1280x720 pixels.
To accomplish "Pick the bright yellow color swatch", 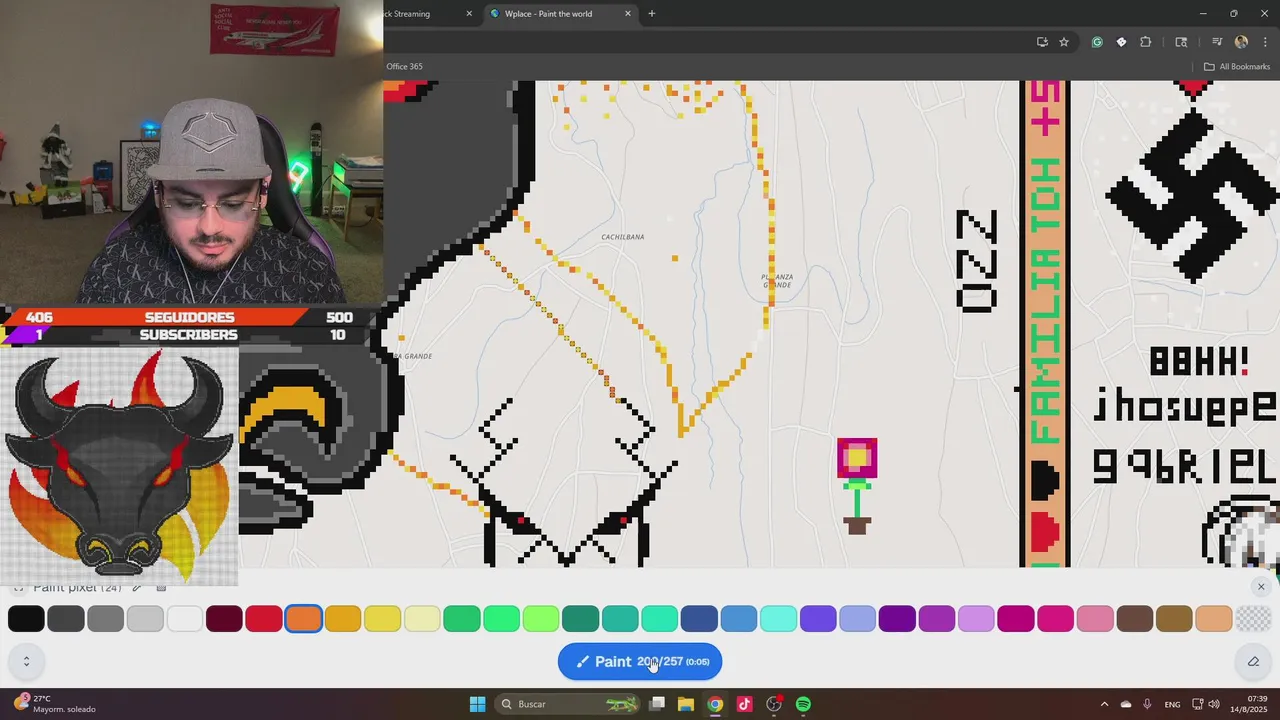I will point(383,619).
